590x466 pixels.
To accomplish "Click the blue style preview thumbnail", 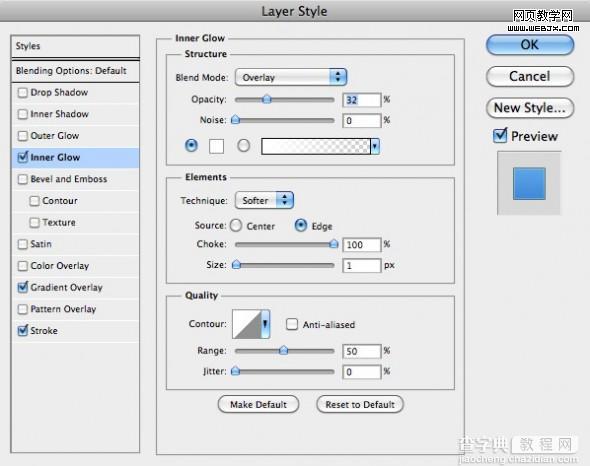I will point(529,184).
